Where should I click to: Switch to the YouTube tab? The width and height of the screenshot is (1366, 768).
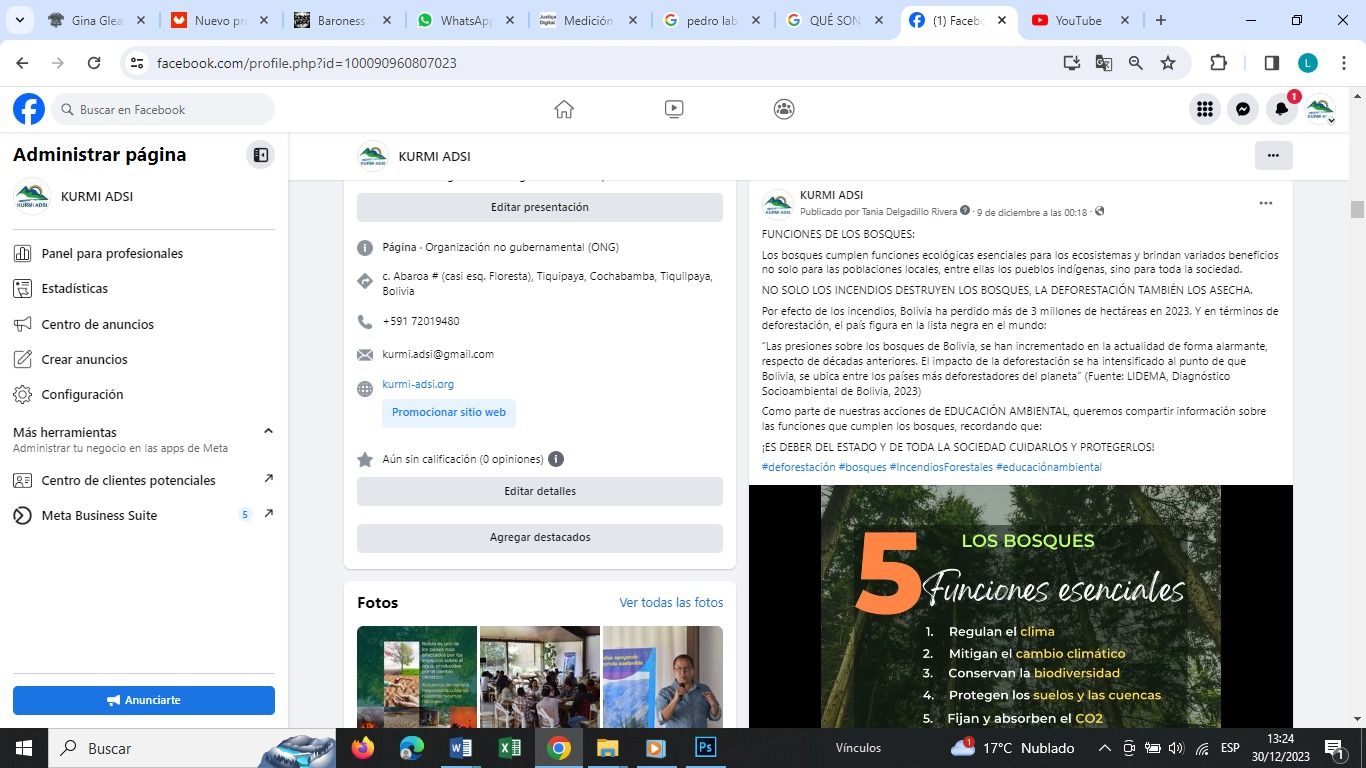click(x=1080, y=20)
